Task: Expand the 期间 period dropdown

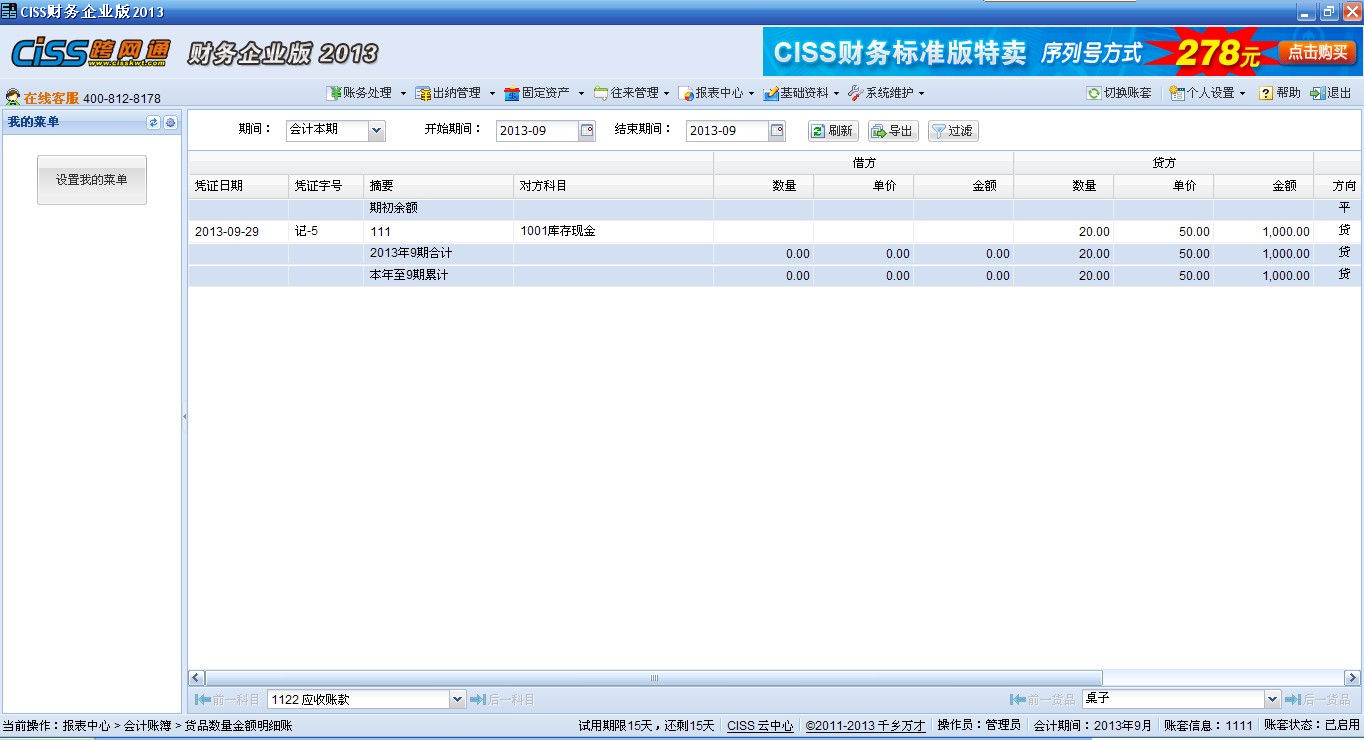Action: (376, 130)
